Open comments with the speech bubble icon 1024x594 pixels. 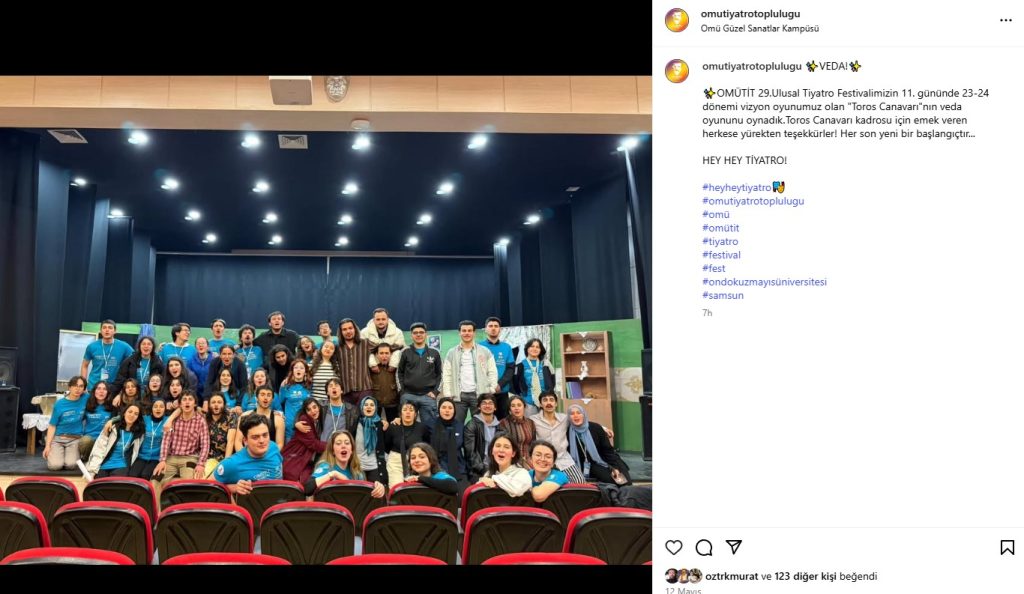(x=703, y=548)
